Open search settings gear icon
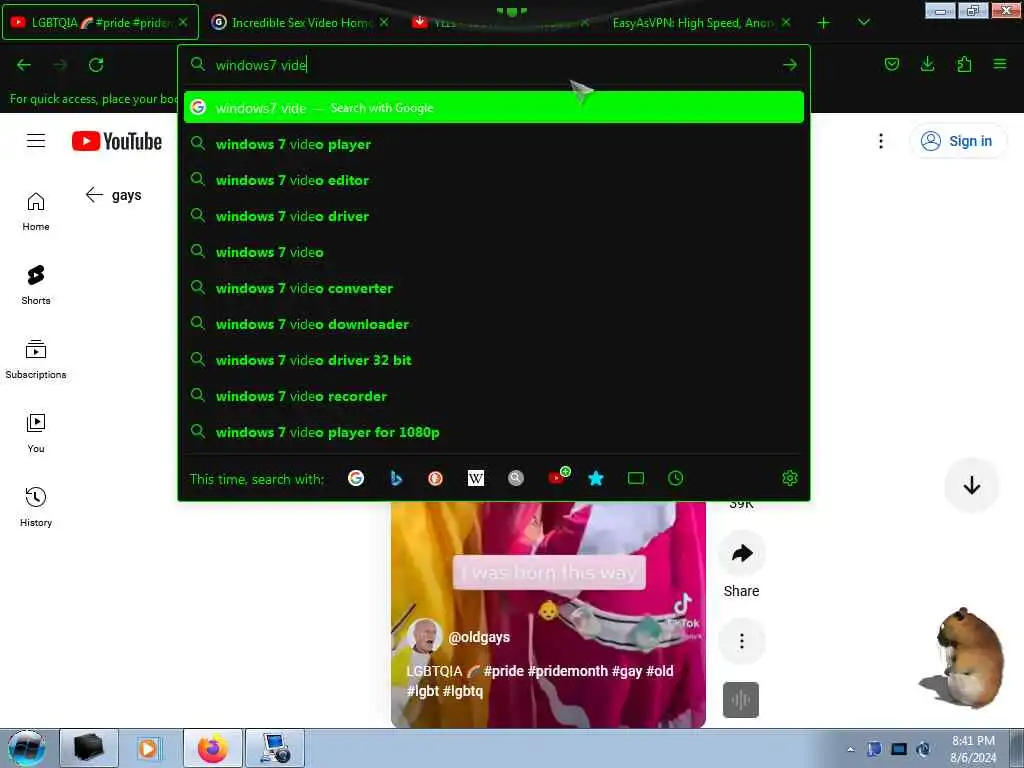Viewport: 1024px width, 768px height. pos(790,478)
